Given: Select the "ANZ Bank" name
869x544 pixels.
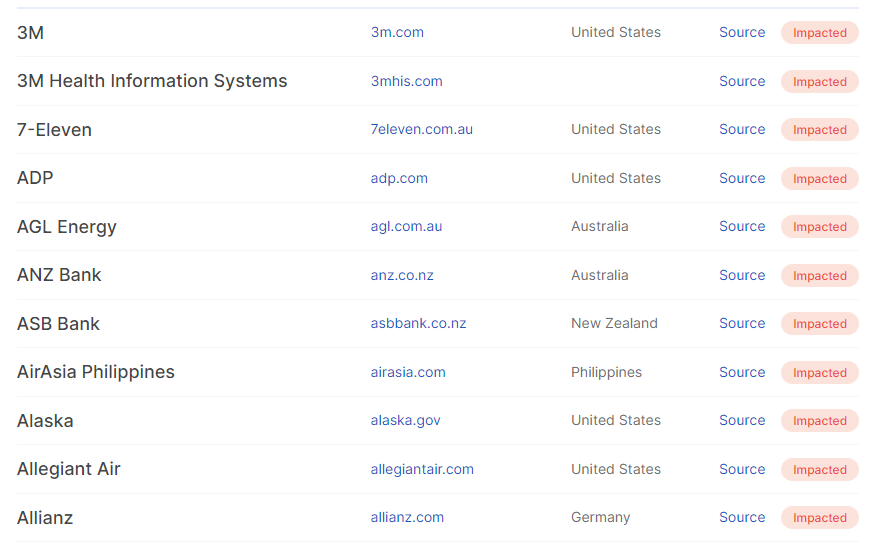Looking at the screenshot, I should tap(59, 275).
